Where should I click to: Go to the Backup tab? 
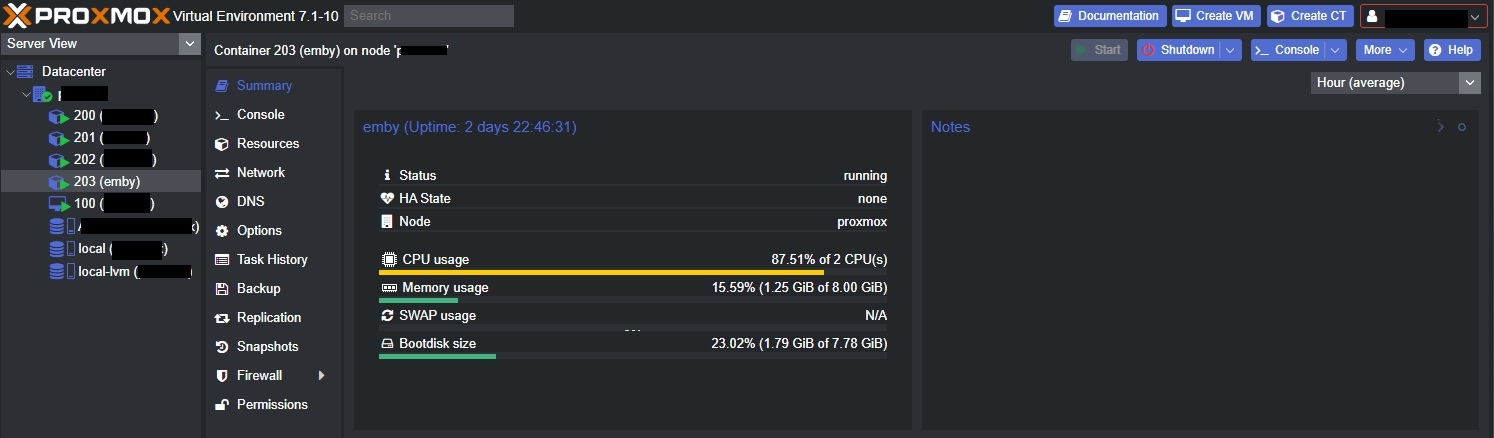pos(273,289)
